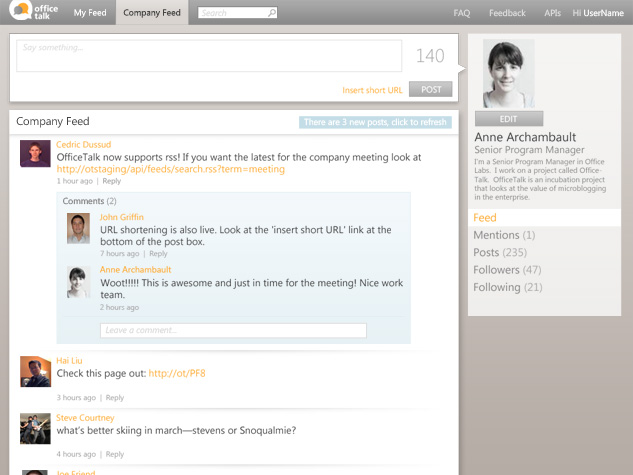Screen dimensions: 633x475
Task: Click the Leave a comment field
Action: tap(233, 330)
